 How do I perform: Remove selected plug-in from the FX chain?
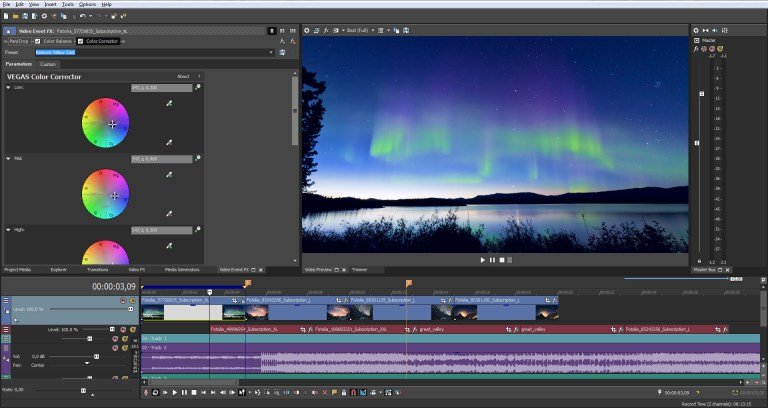pyautogui.click(x=292, y=42)
